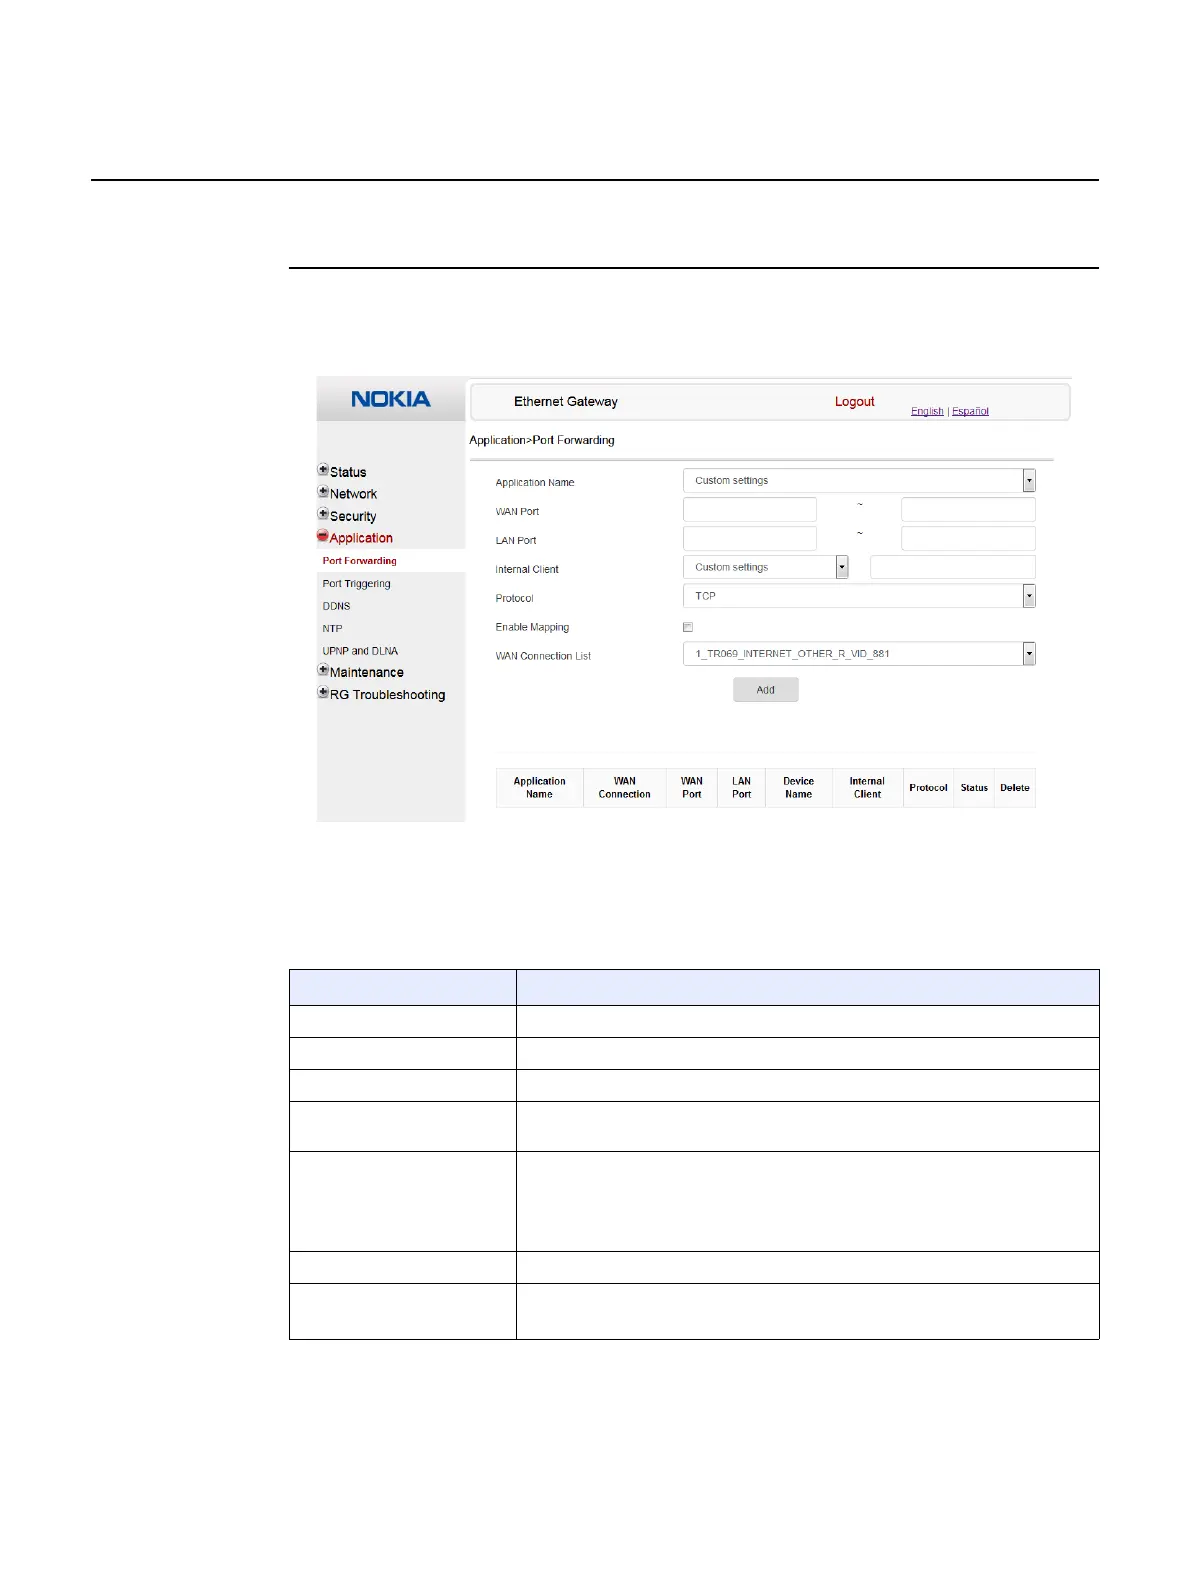Click the Internal Client address field
The width and height of the screenshot is (1190, 1584).
click(953, 567)
